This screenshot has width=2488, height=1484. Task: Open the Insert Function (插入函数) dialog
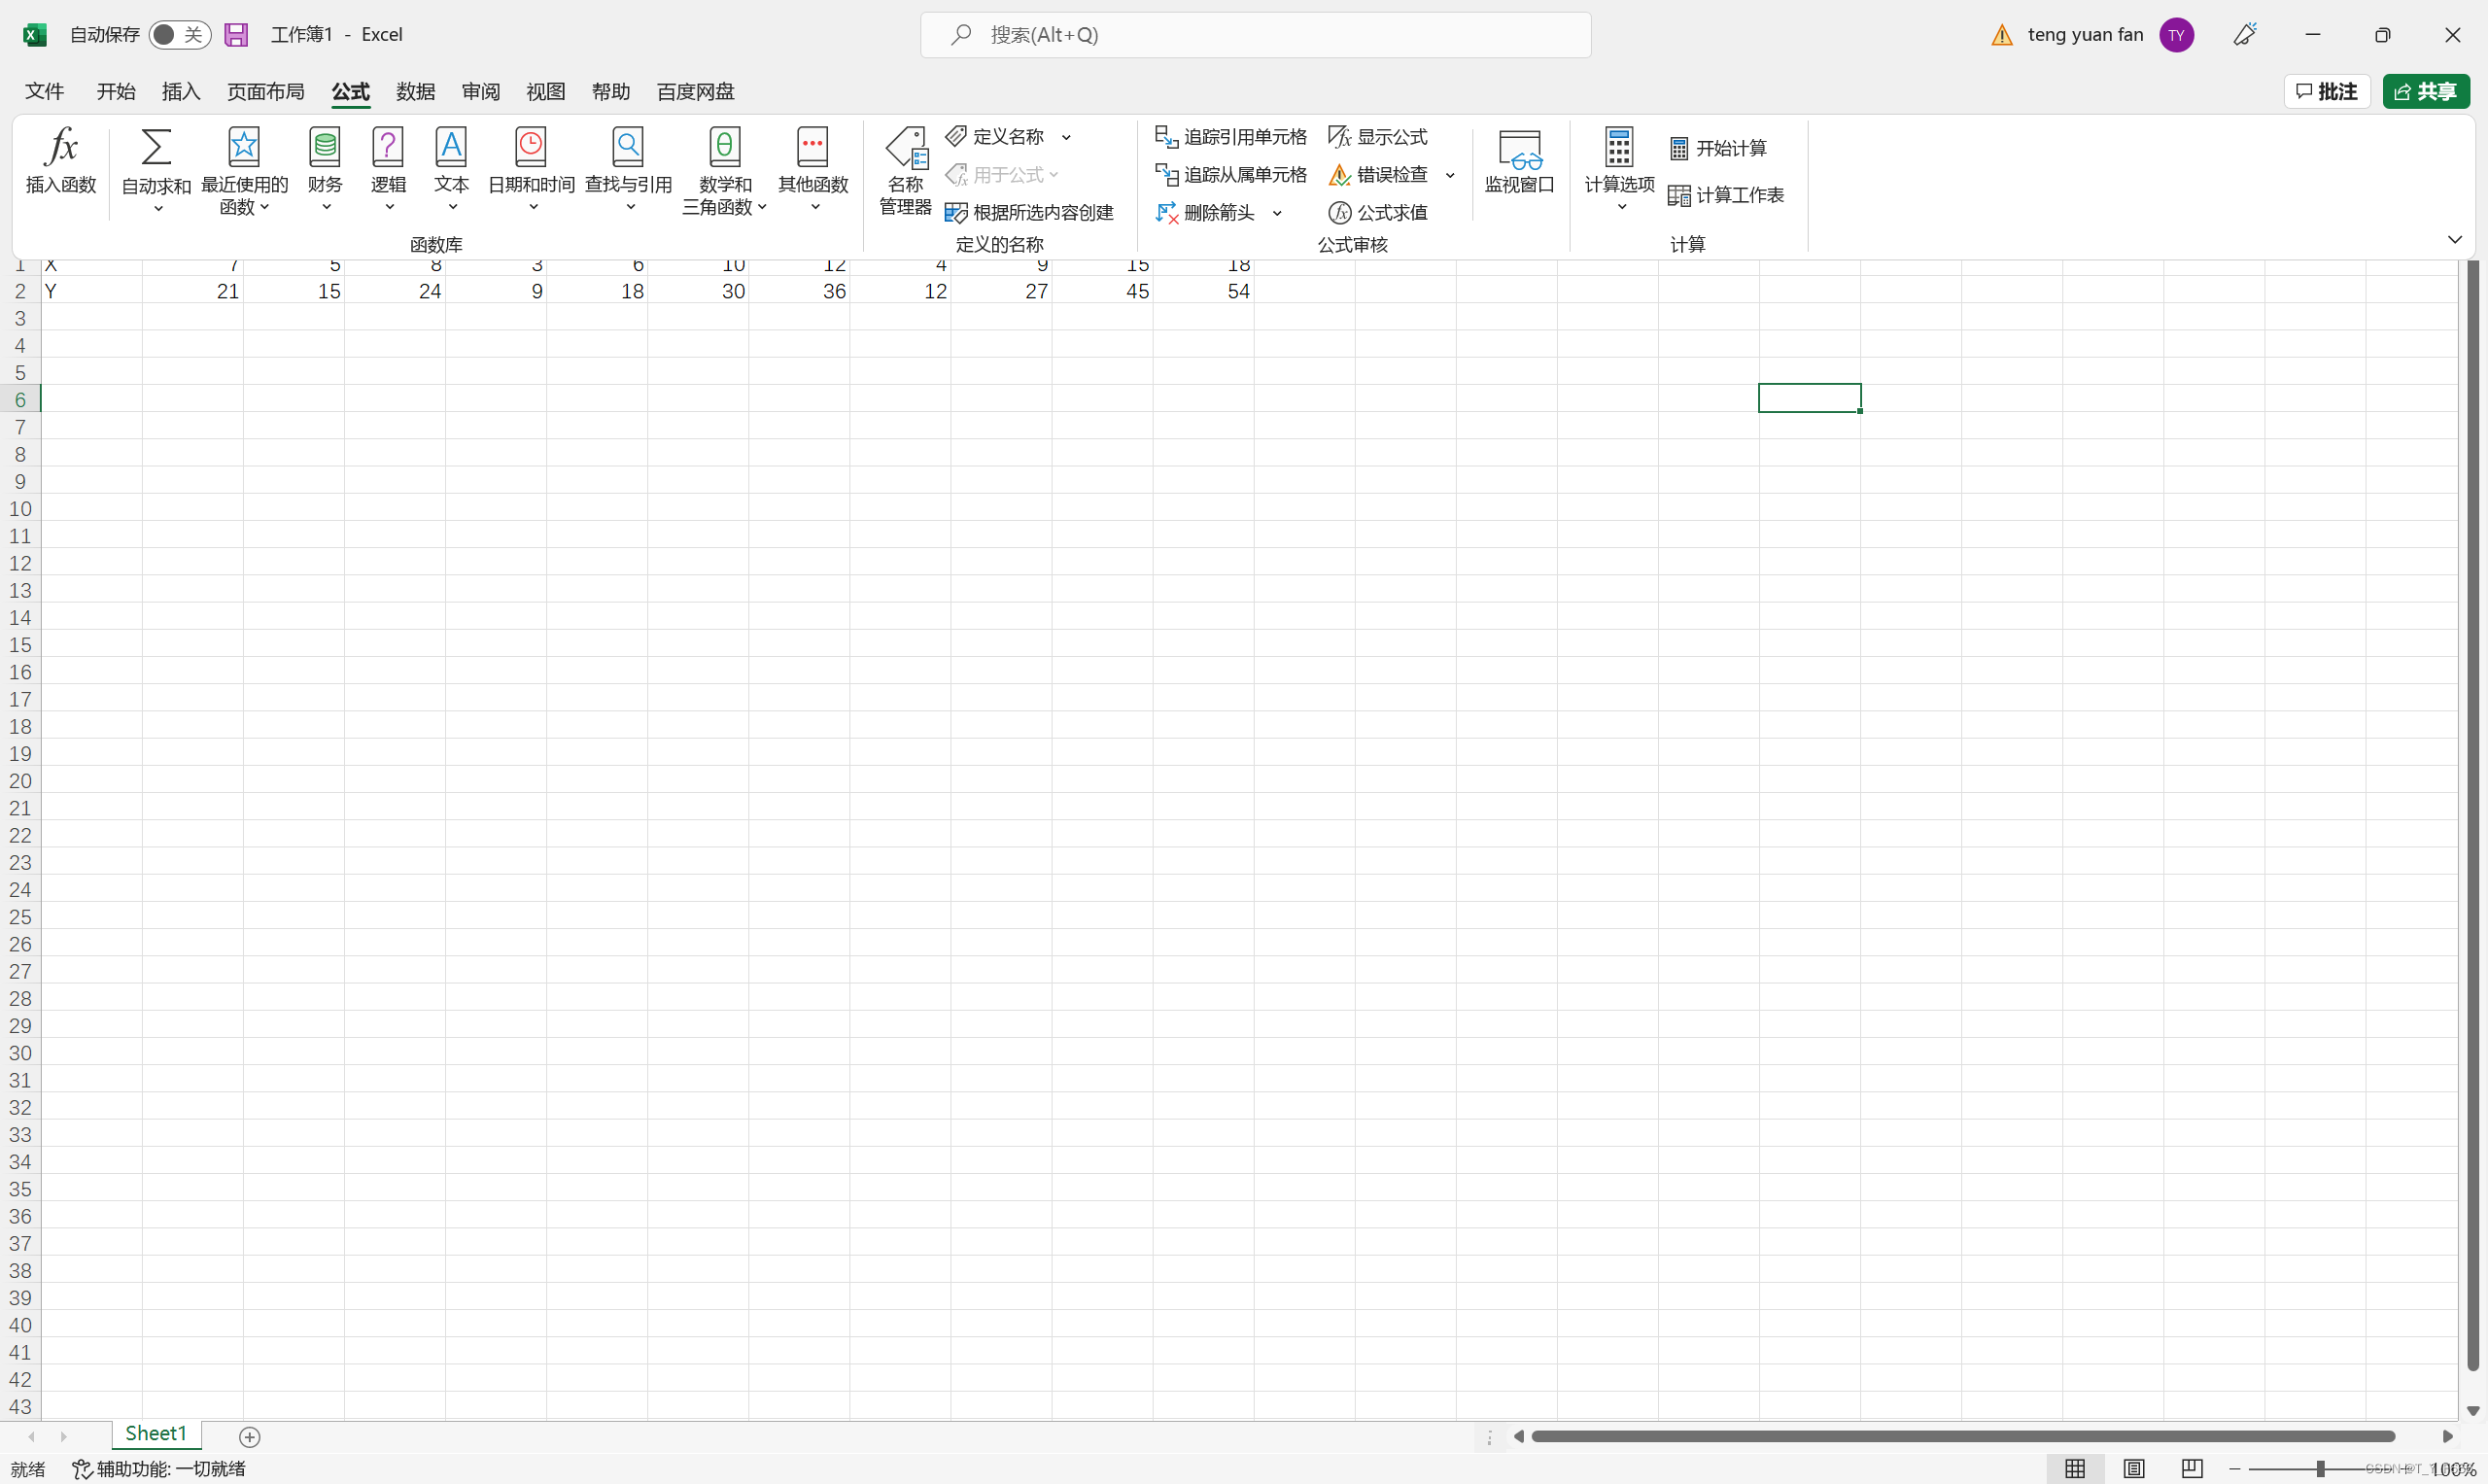pos(61,160)
